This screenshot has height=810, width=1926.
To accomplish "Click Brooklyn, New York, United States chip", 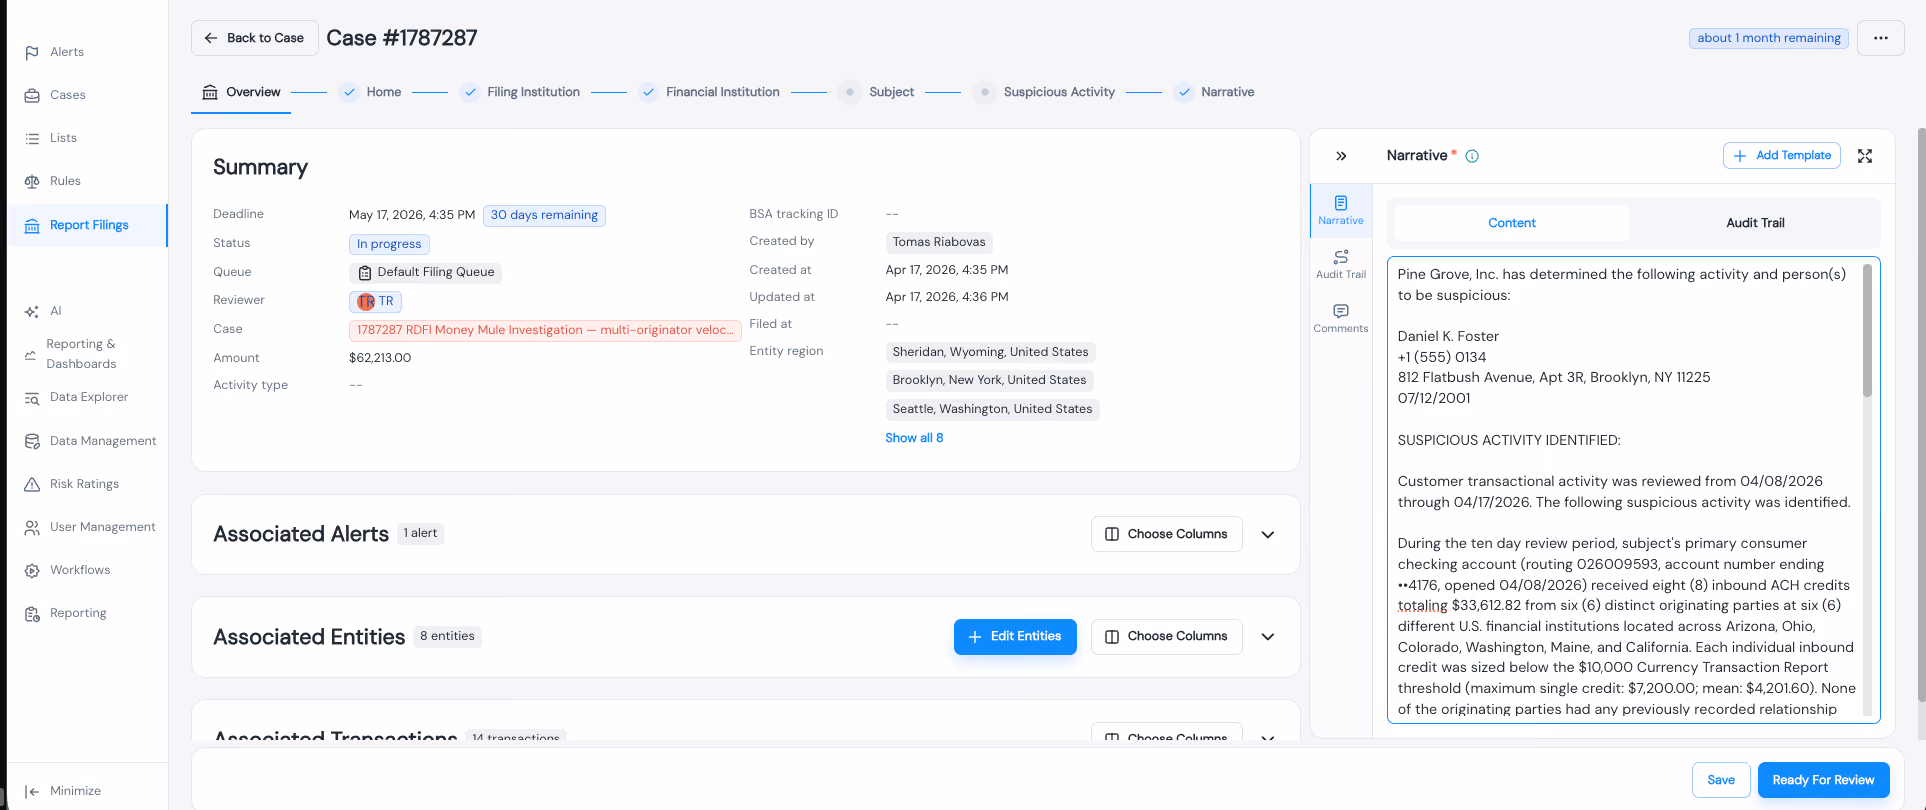I will pos(989,380).
